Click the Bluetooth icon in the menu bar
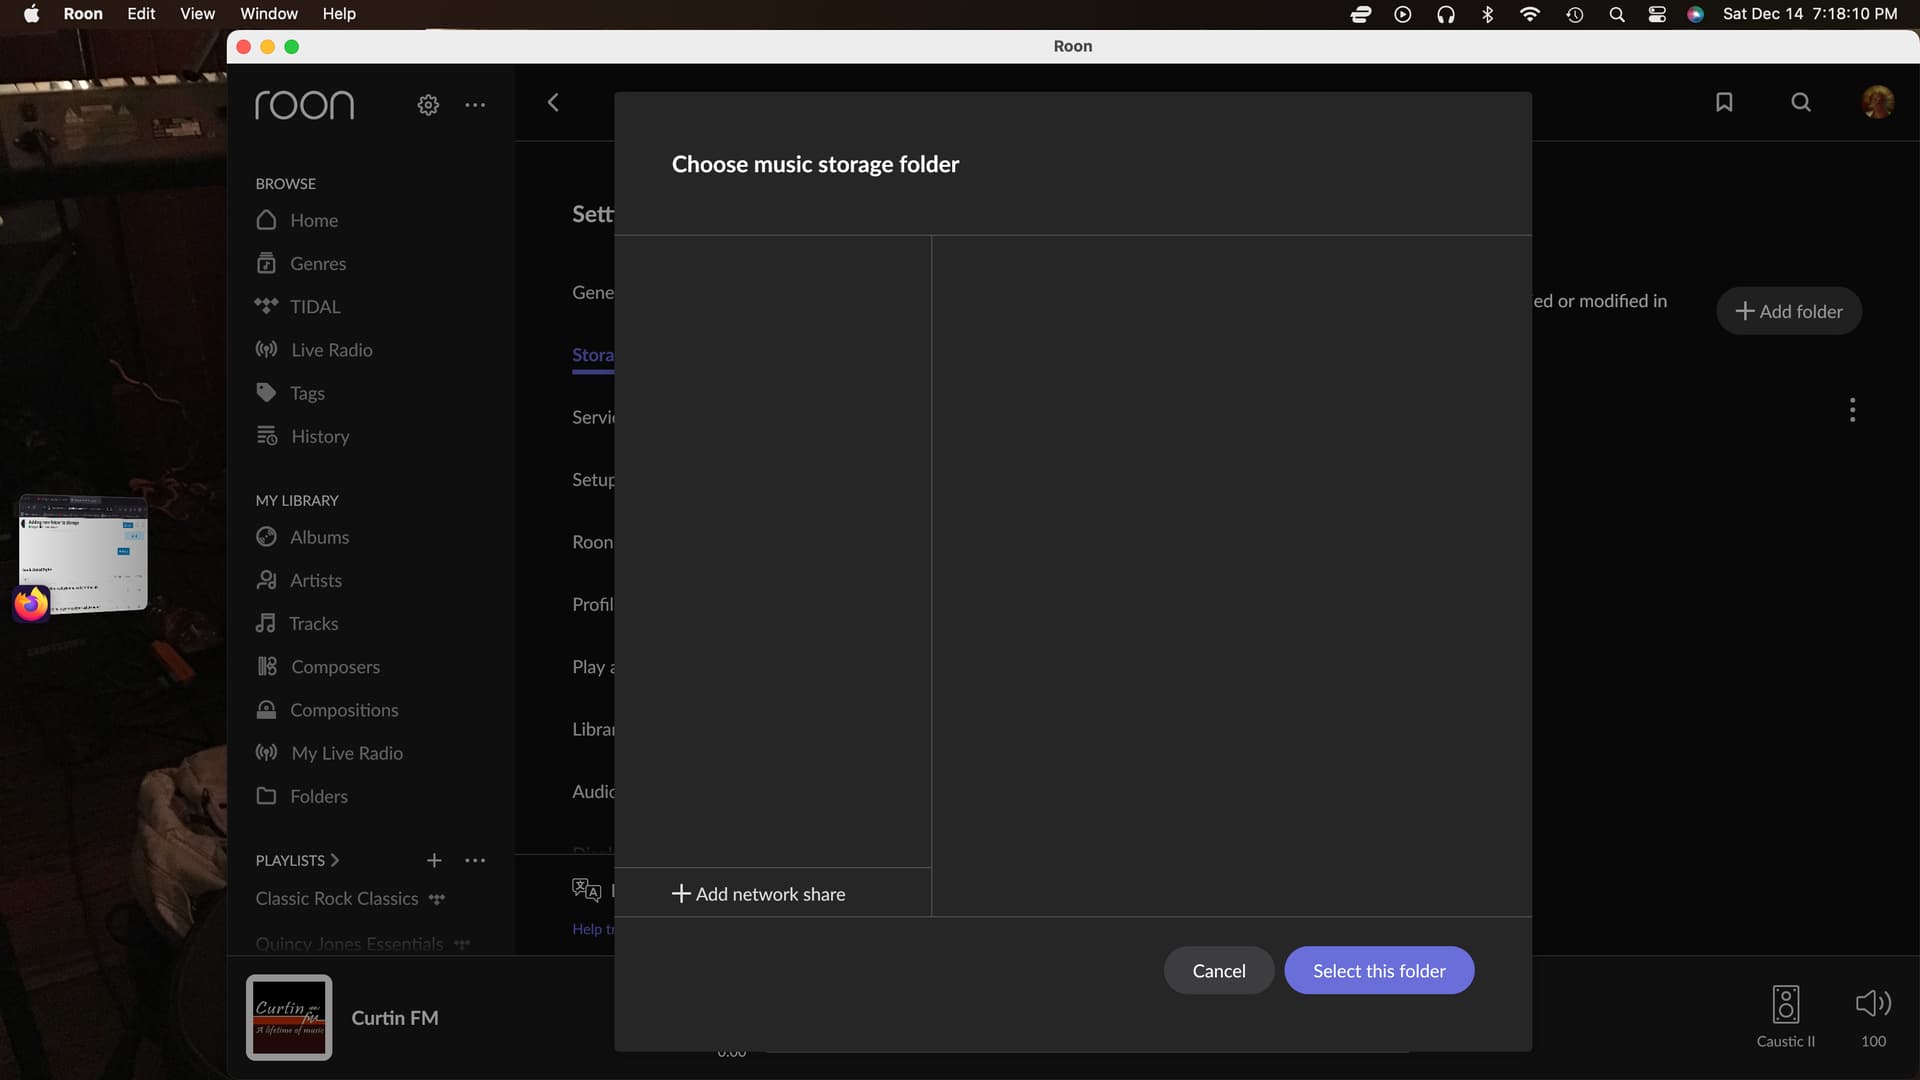Image resolution: width=1920 pixels, height=1080 pixels. coord(1487,14)
